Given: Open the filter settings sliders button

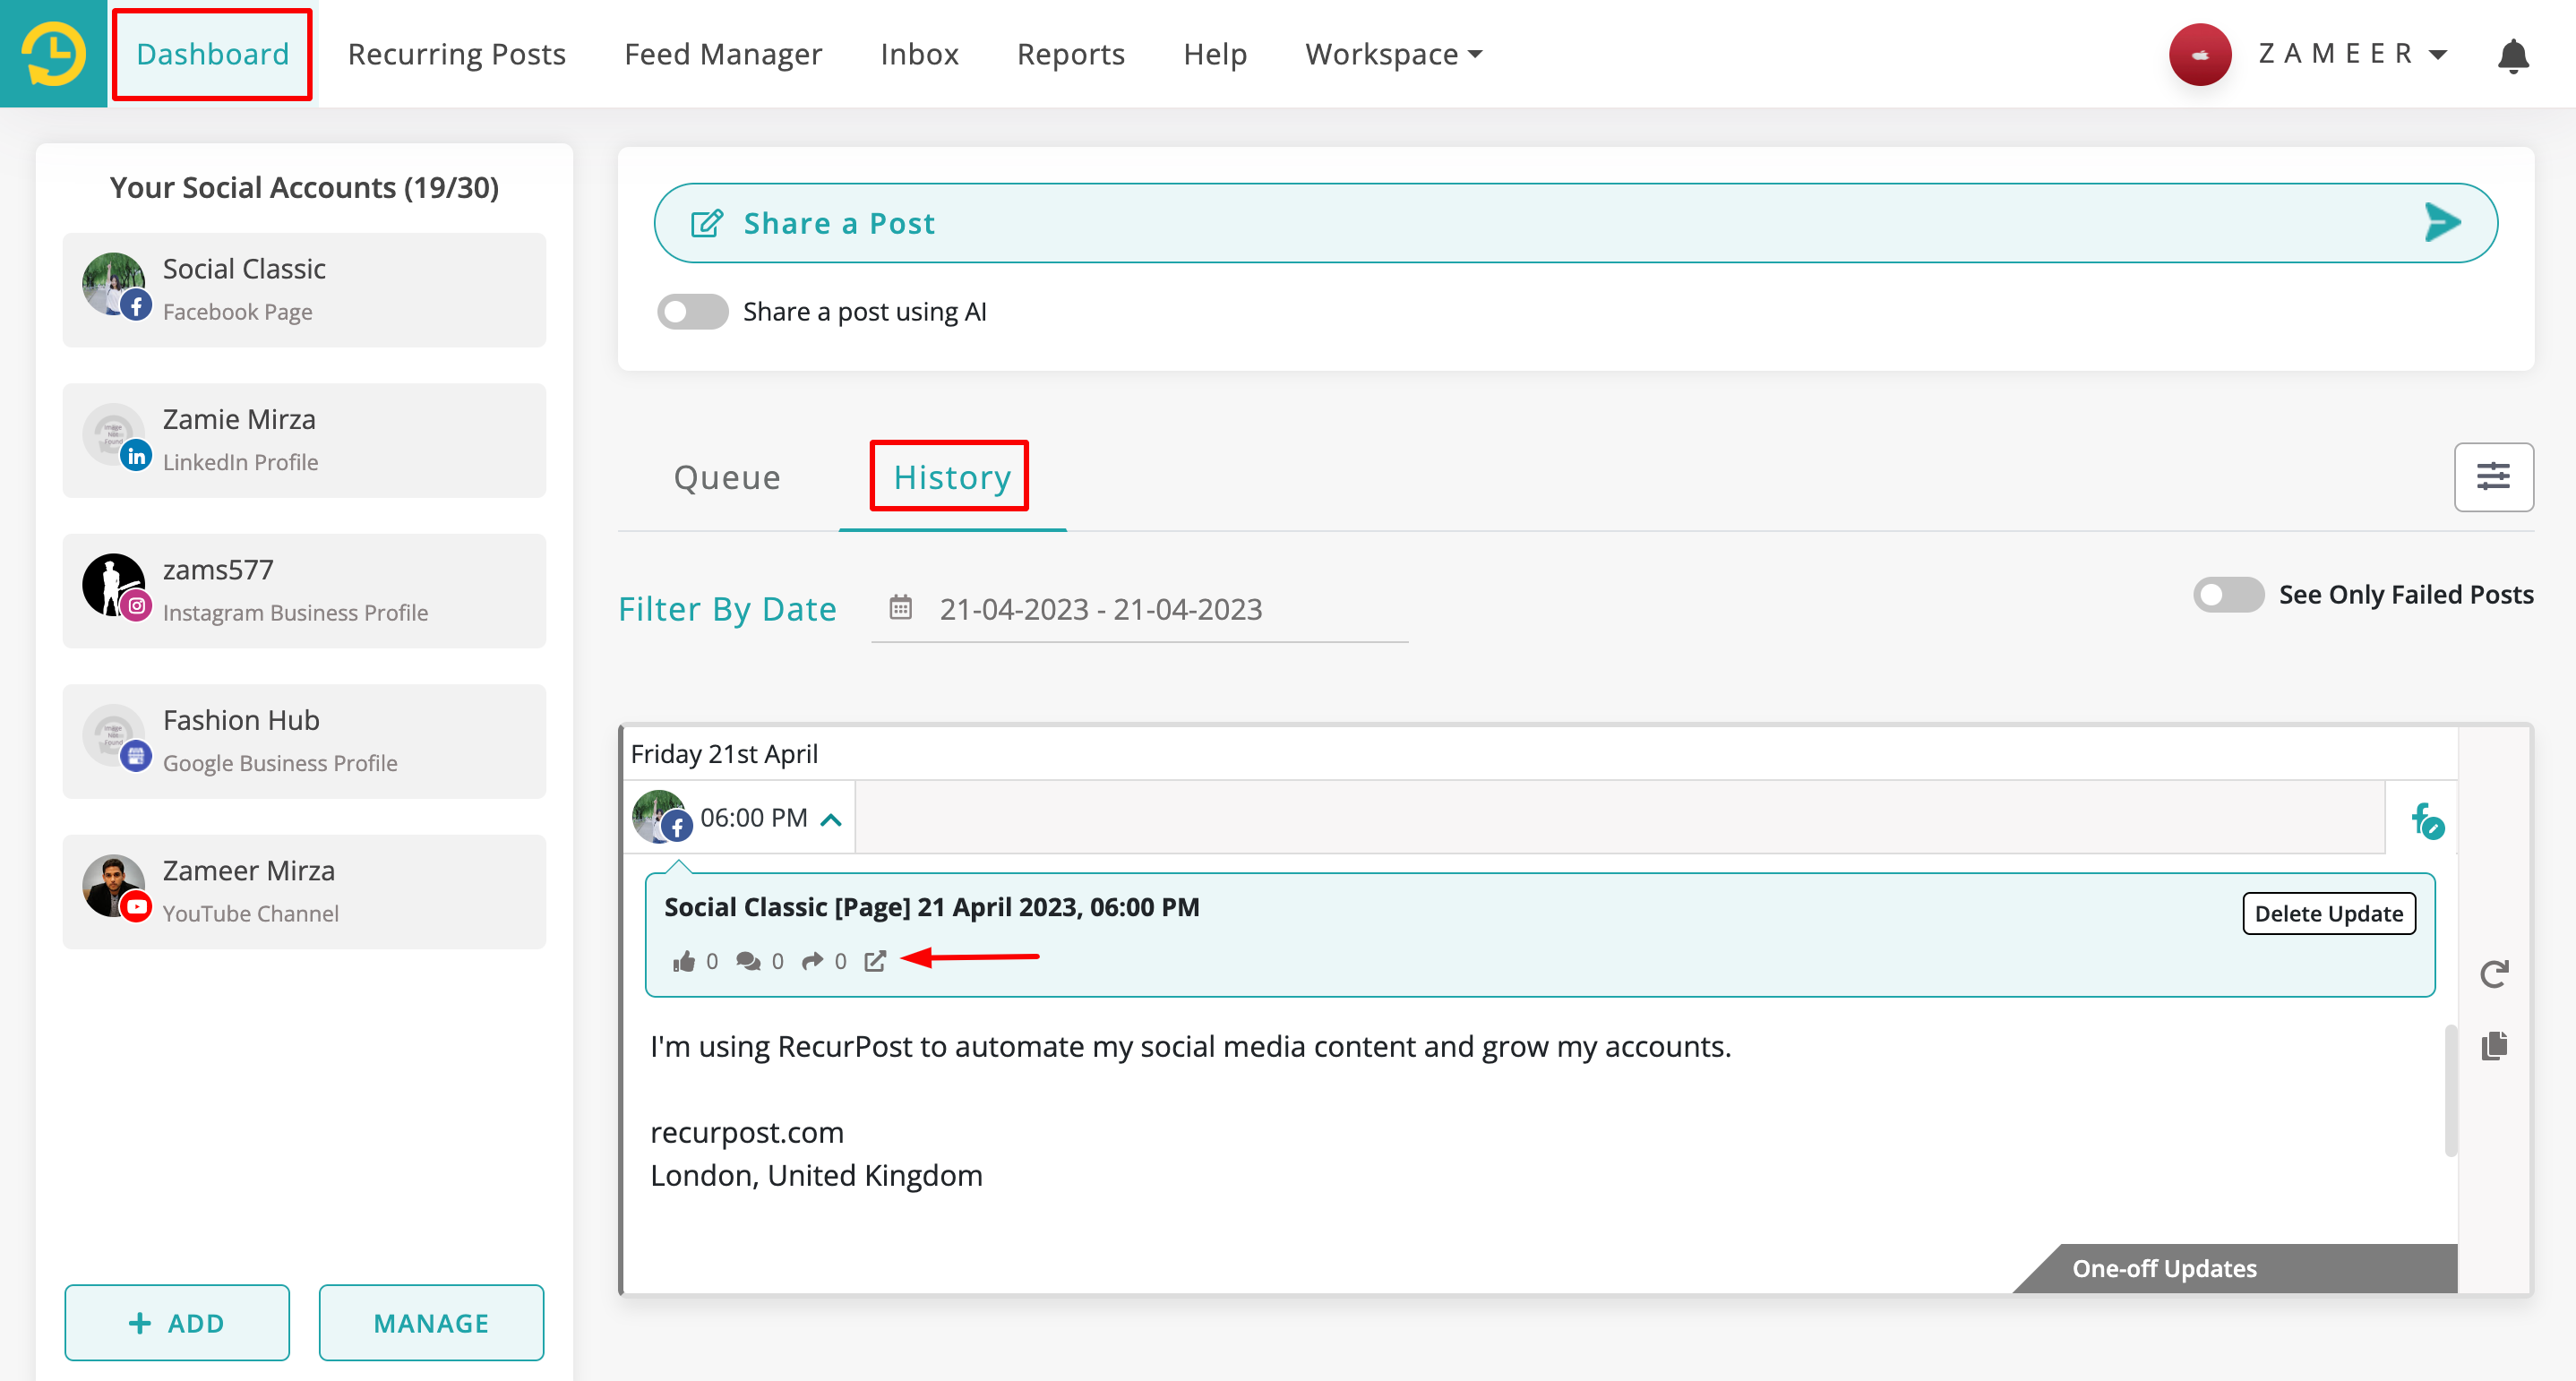Looking at the screenshot, I should pos(2493,477).
